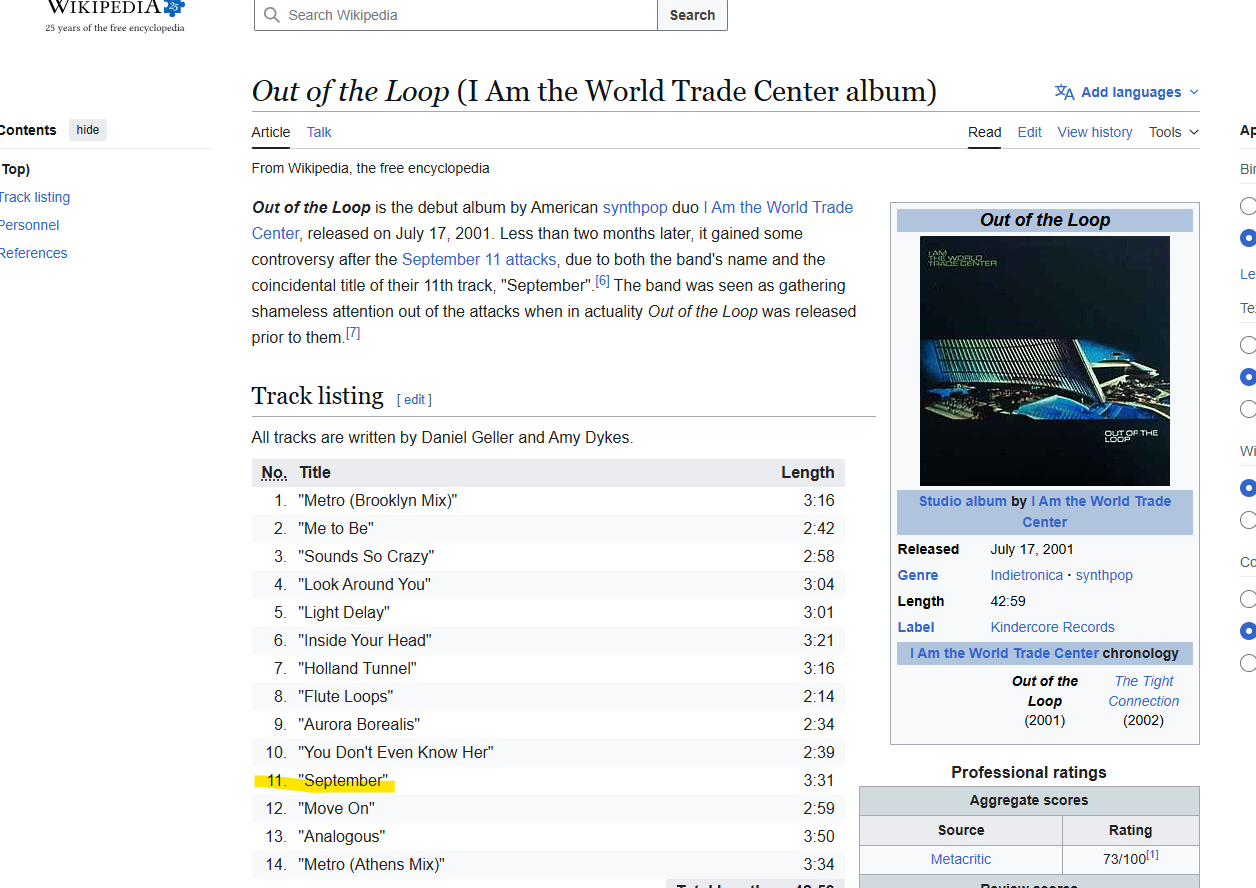Open the synthpop link in intro paragraph
Screen dimensions: 1256x888
point(635,207)
